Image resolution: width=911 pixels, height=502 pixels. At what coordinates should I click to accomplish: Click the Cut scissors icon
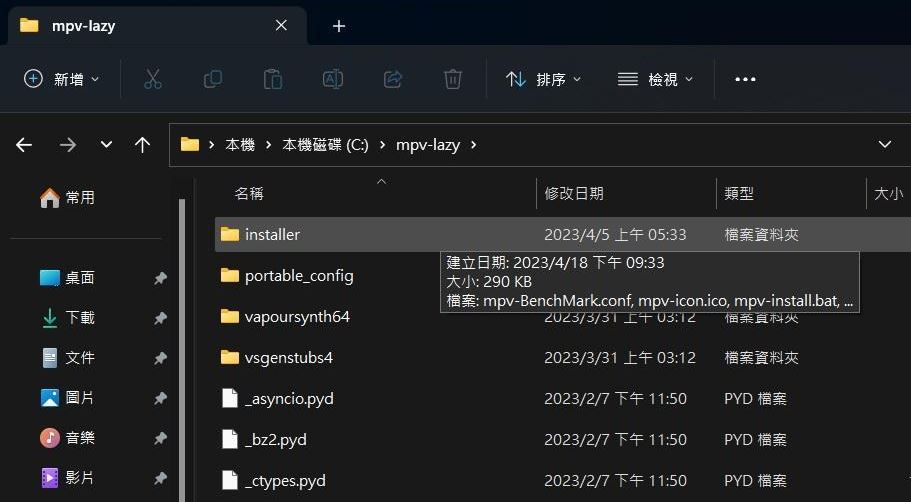[x=152, y=79]
